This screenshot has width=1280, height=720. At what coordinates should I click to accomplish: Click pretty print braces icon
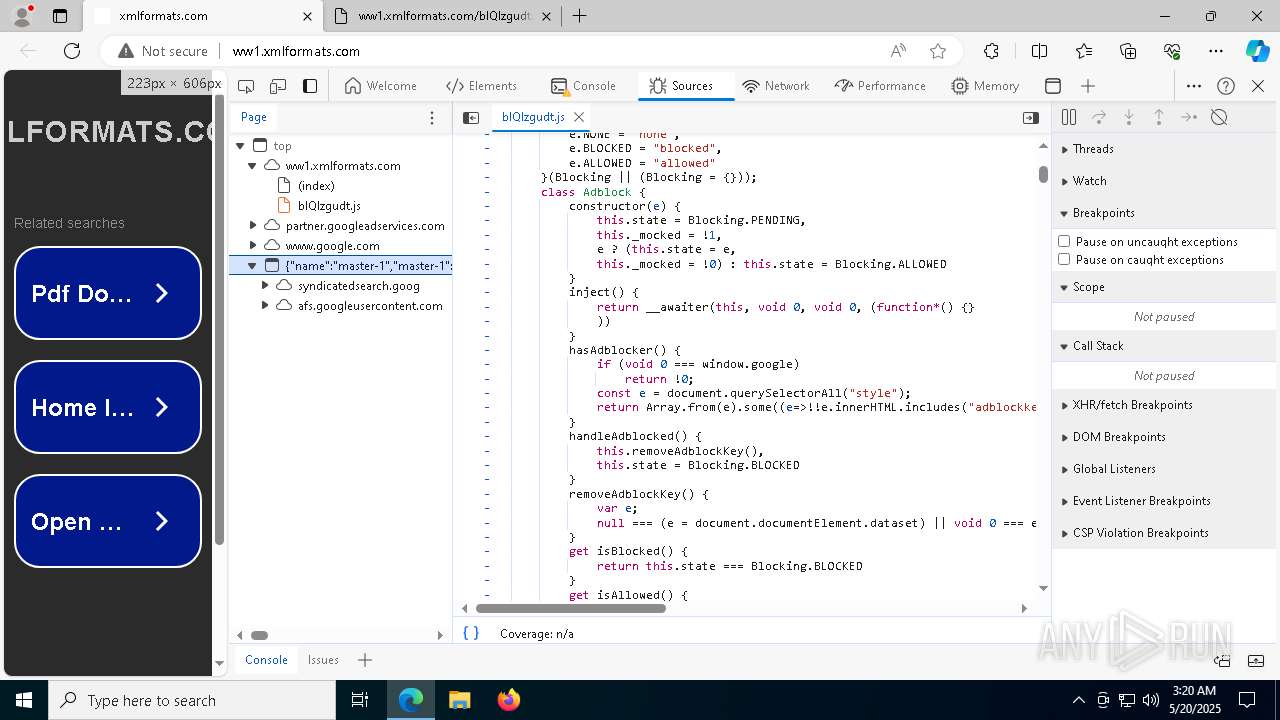[x=471, y=633]
